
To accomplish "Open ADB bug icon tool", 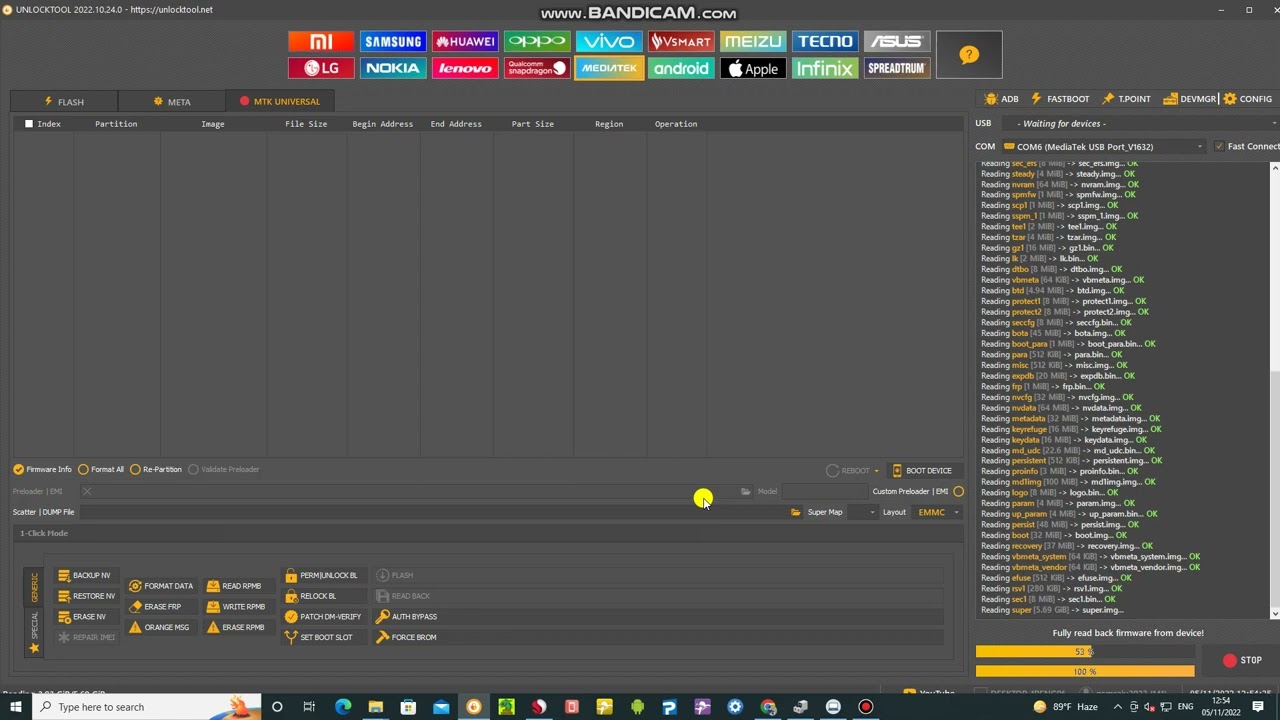I will (1001, 99).
